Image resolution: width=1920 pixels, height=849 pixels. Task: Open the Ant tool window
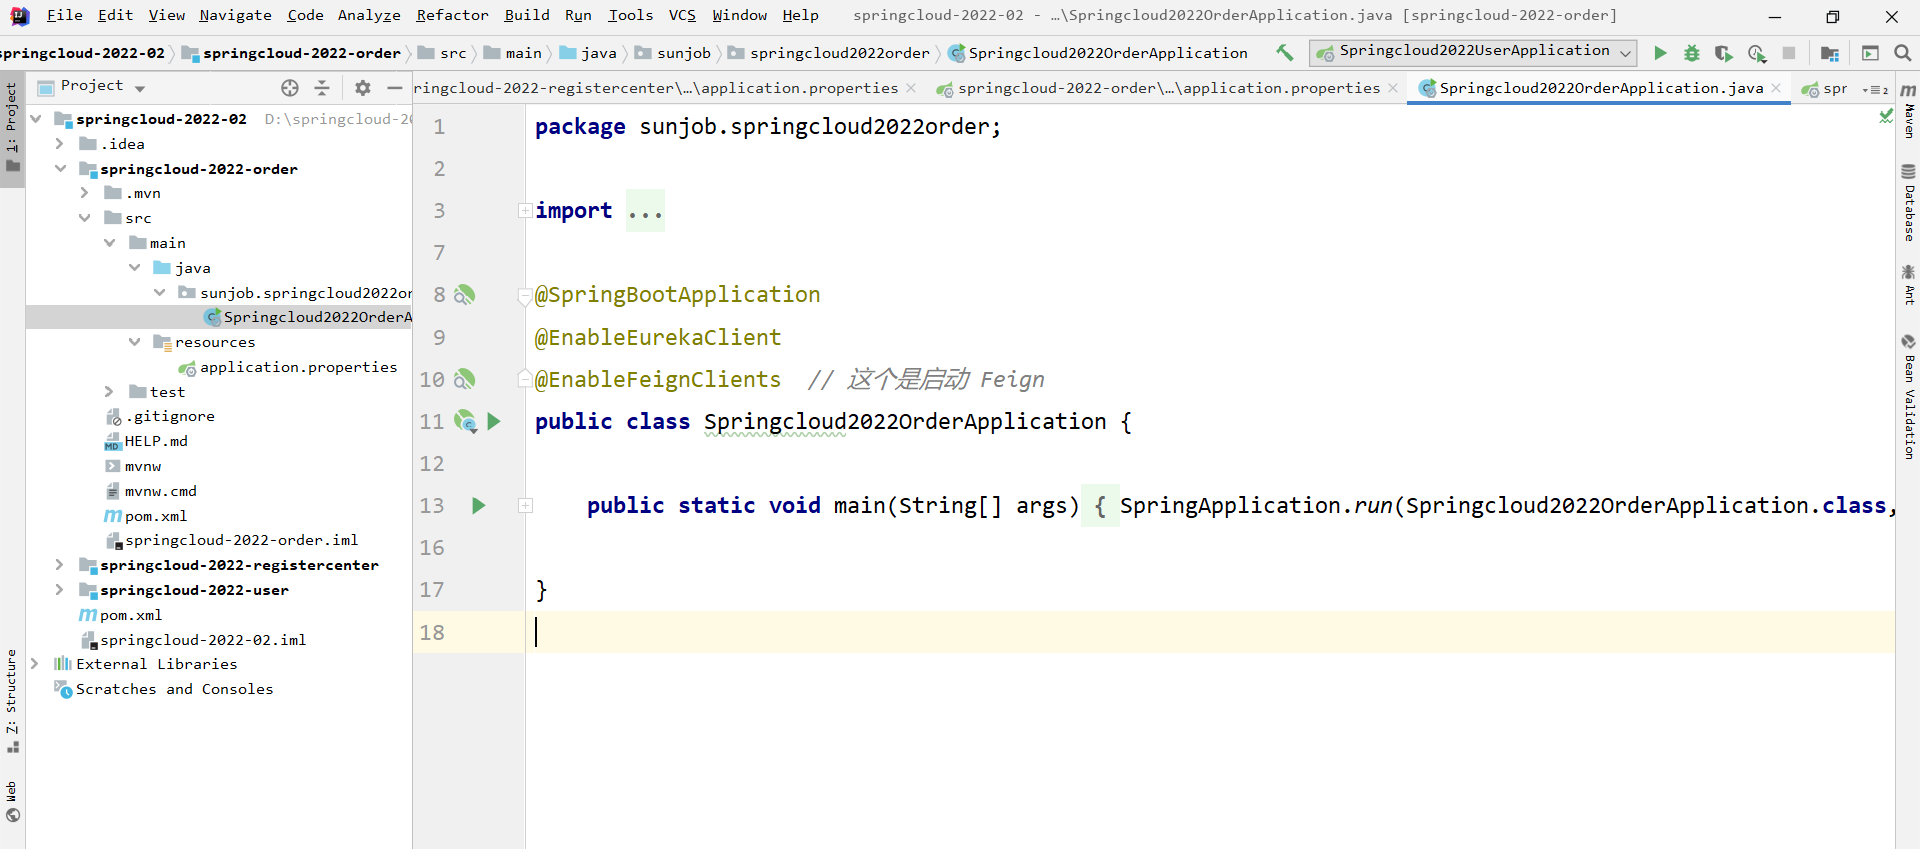tap(1908, 285)
